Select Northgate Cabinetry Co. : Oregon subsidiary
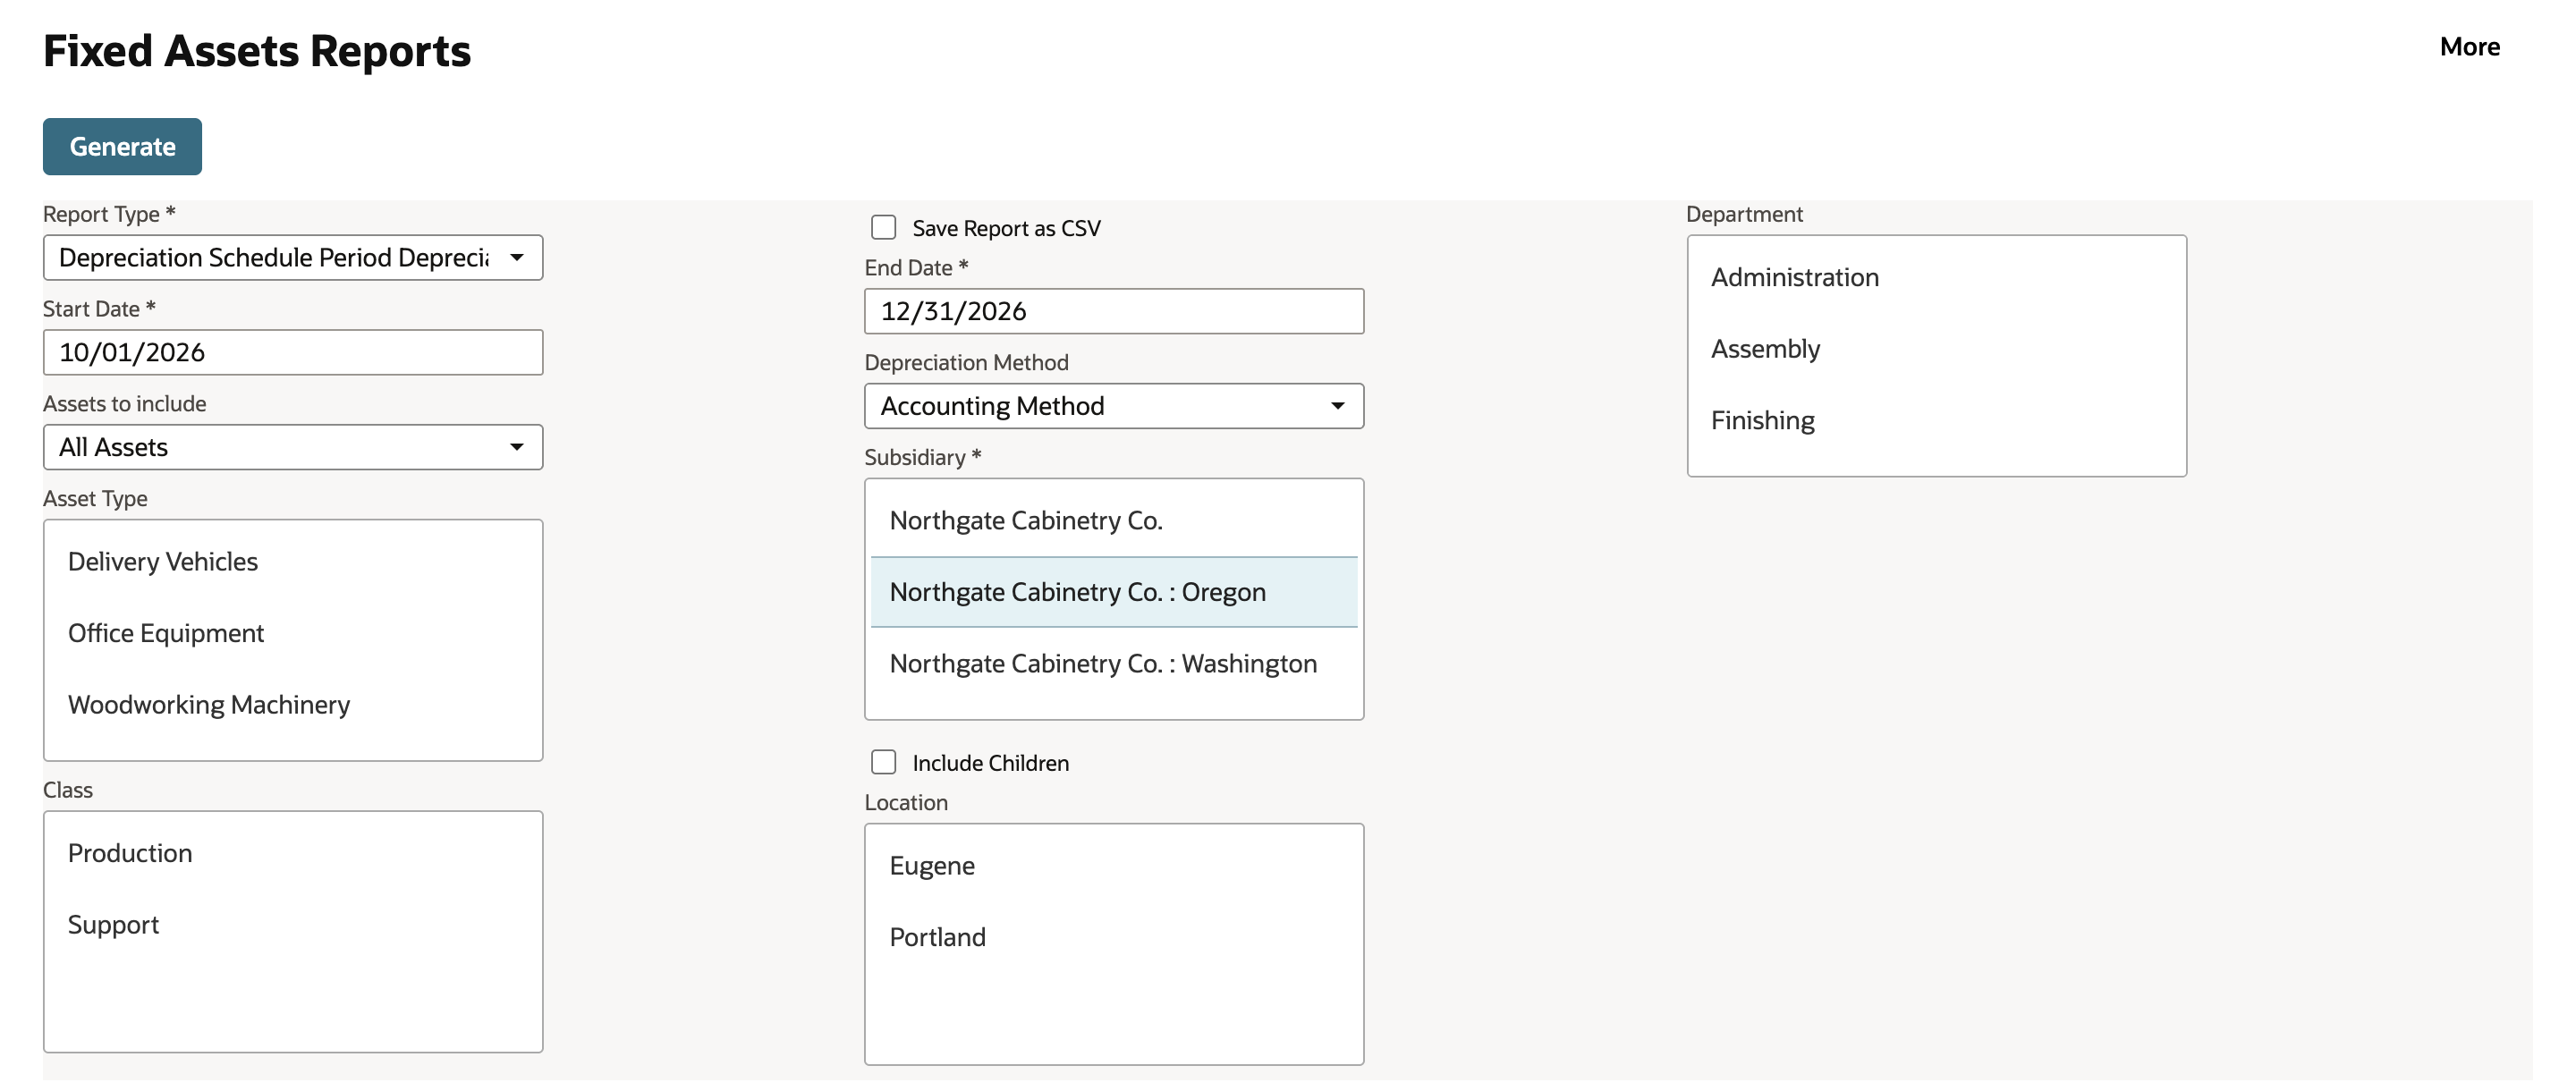Screen dimensions: 2576x1091 click(x=1114, y=592)
